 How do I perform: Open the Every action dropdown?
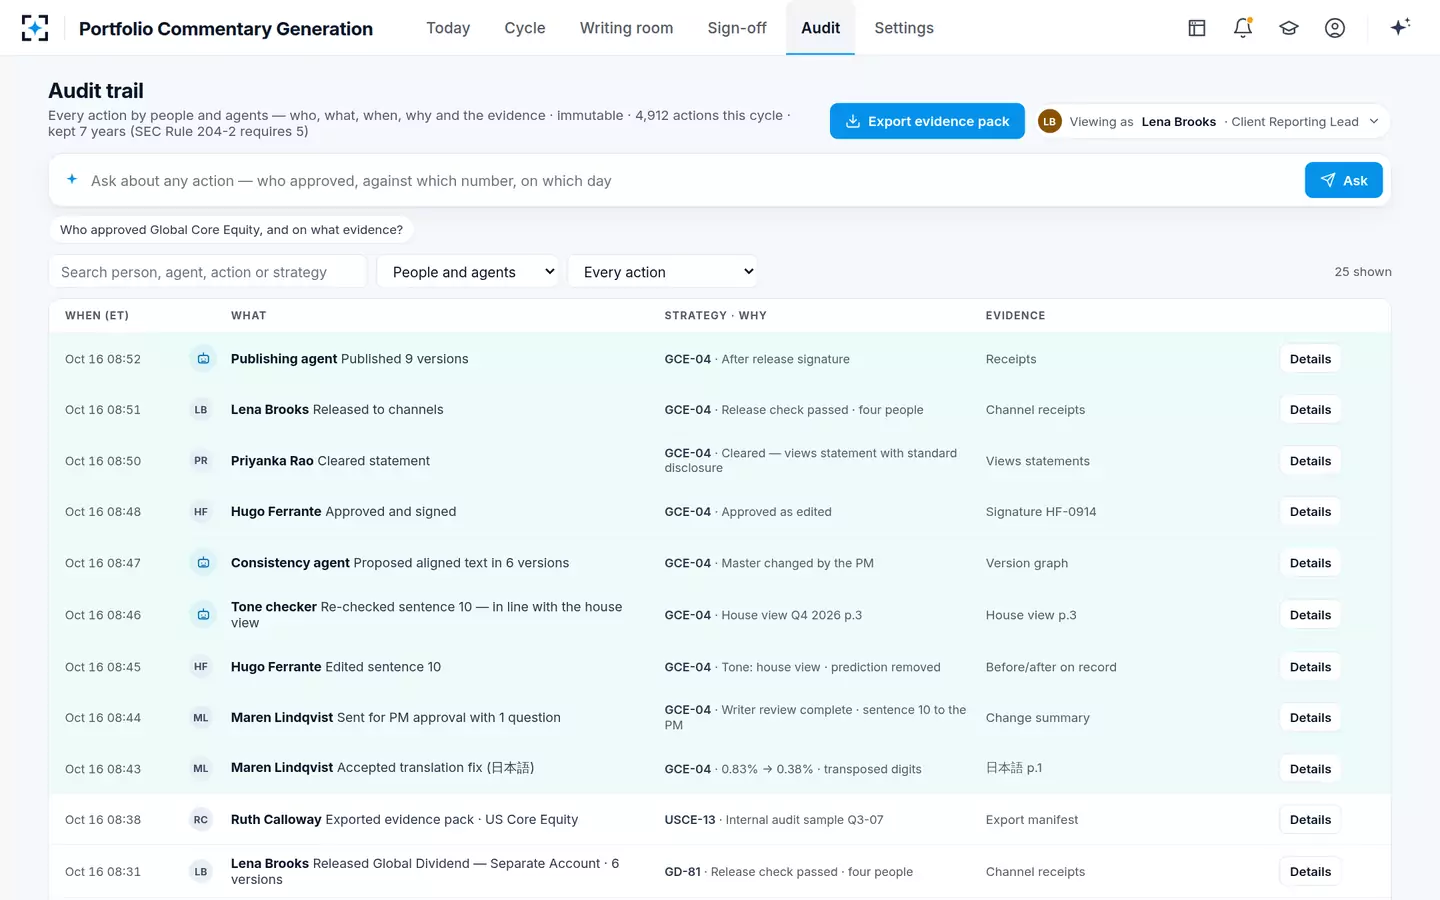pyautogui.click(x=662, y=272)
